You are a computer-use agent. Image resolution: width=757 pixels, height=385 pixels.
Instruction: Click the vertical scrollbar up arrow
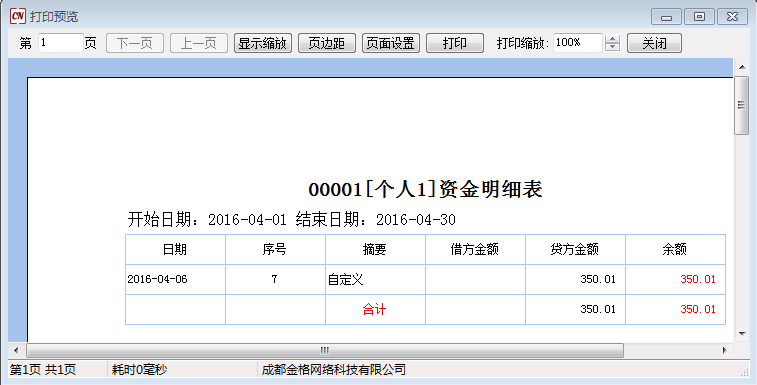tap(741, 67)
